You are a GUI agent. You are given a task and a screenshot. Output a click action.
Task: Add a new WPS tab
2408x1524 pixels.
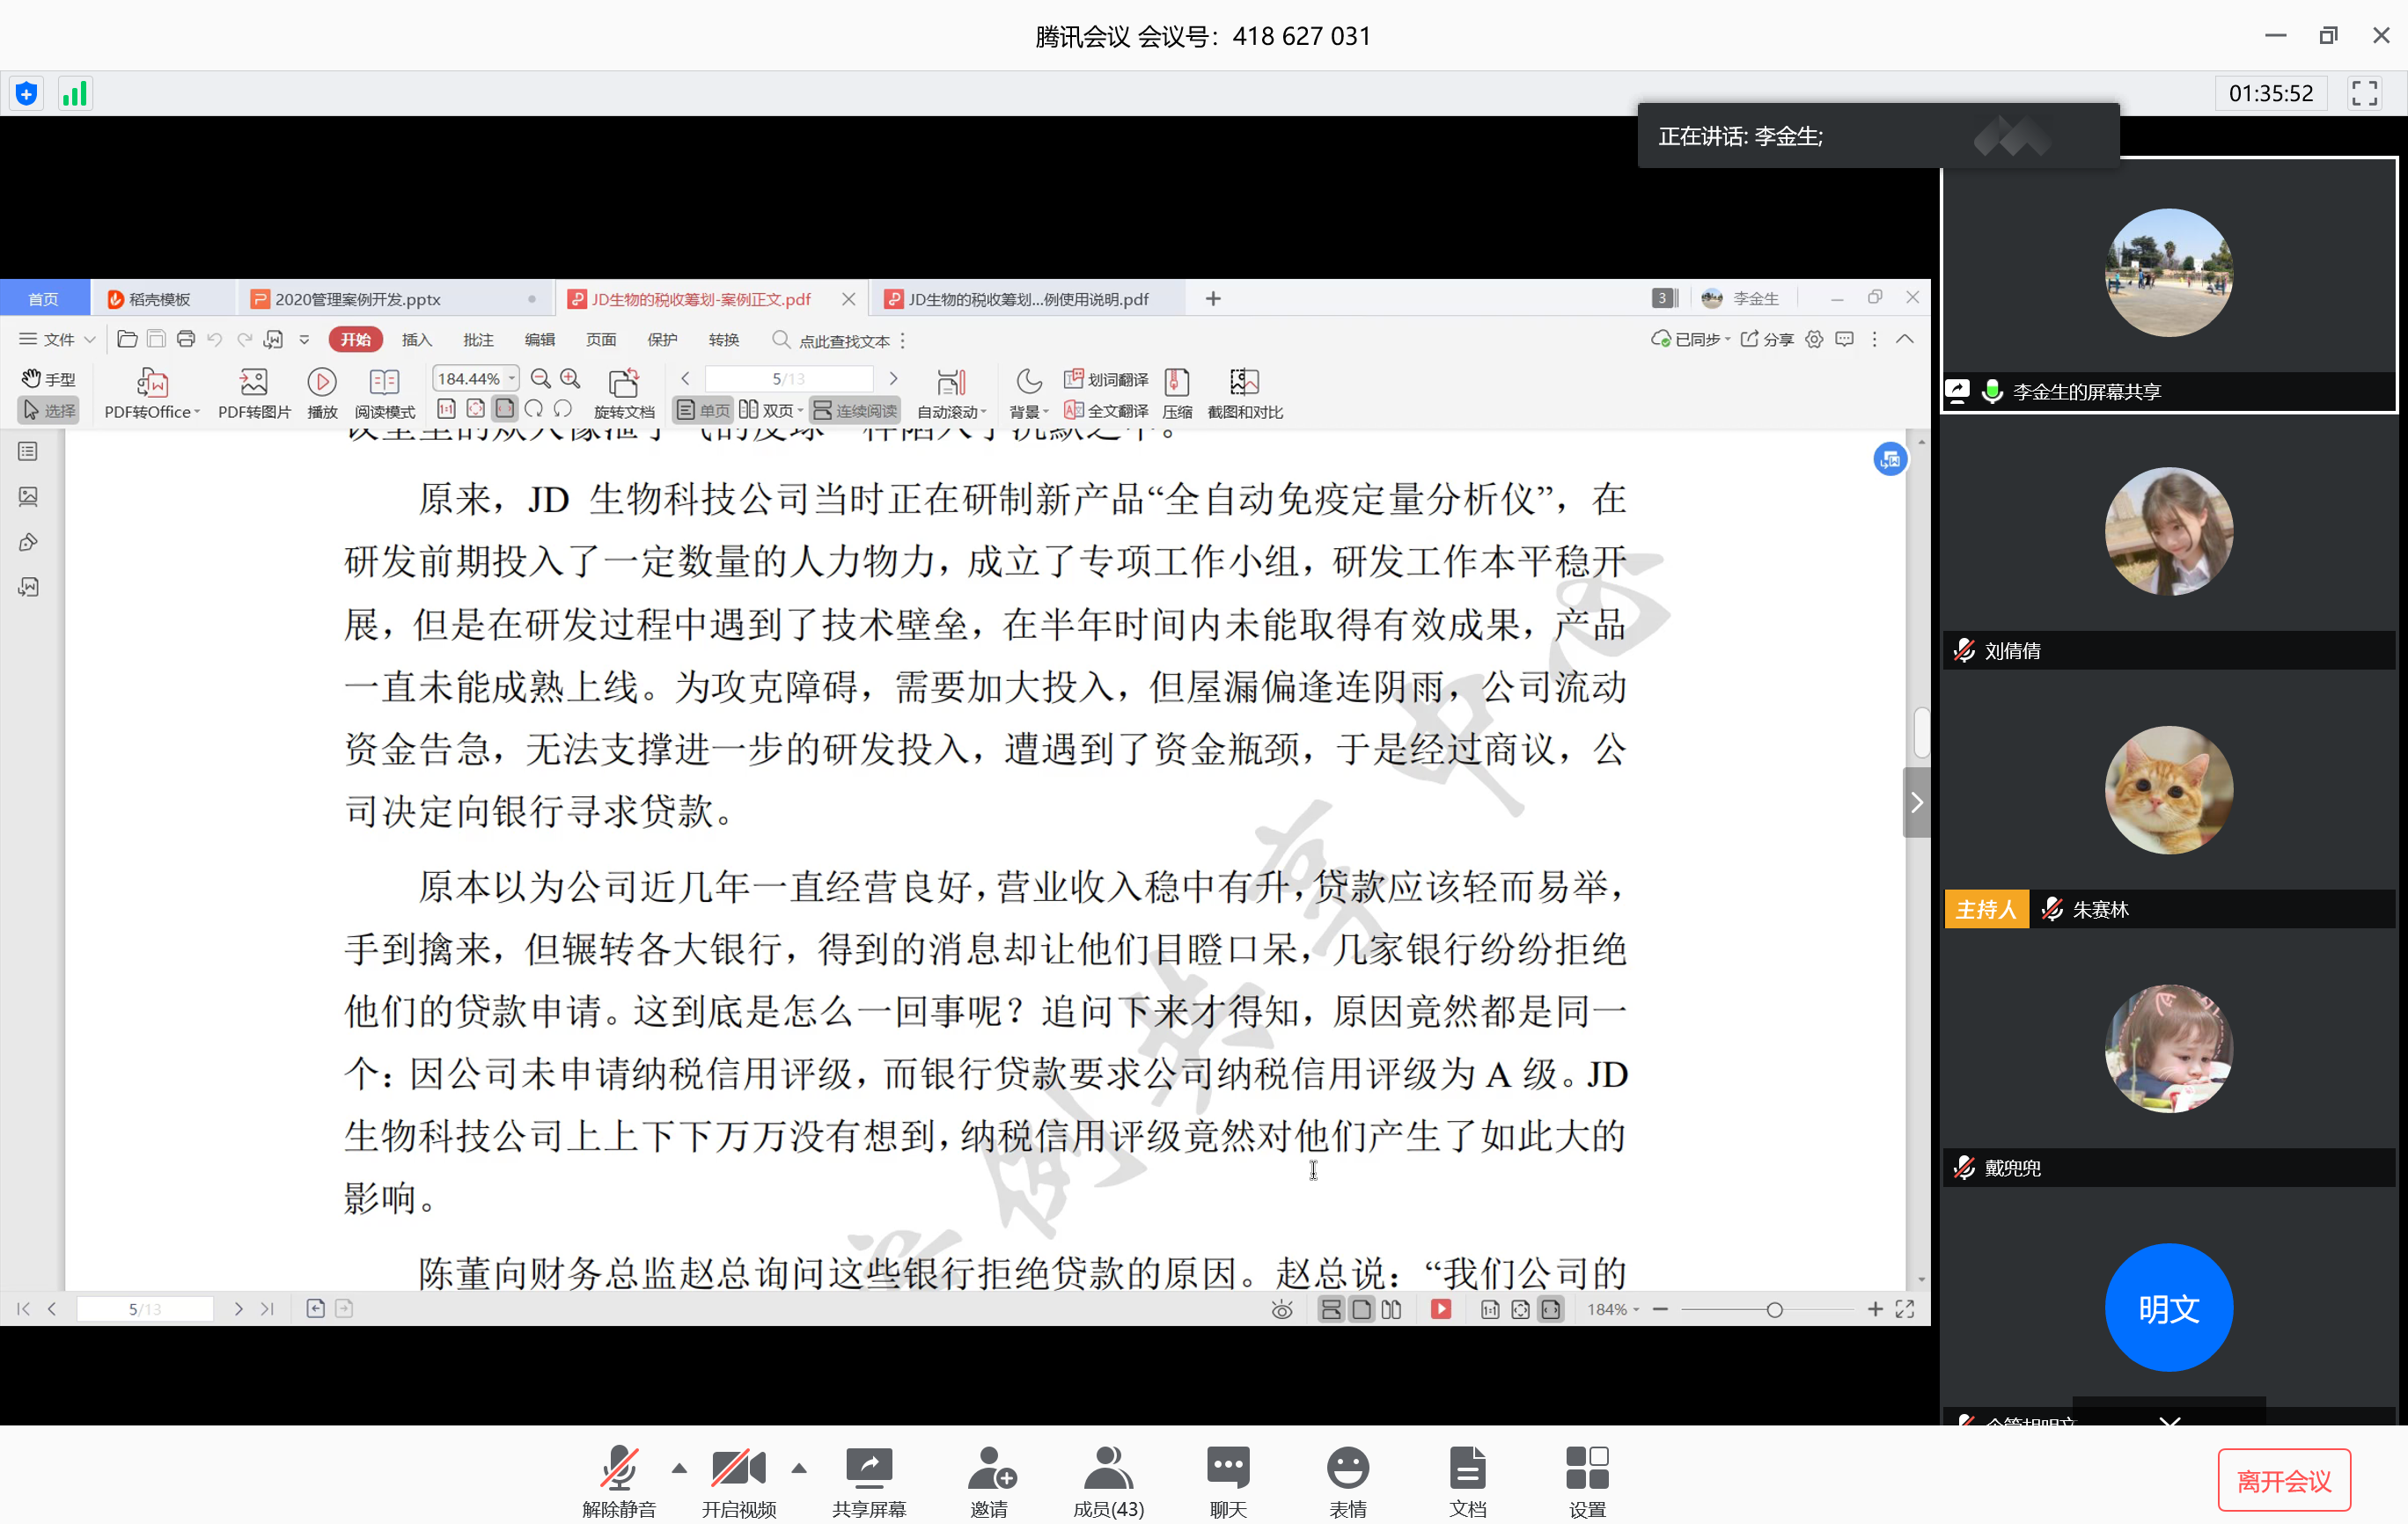1213,298
